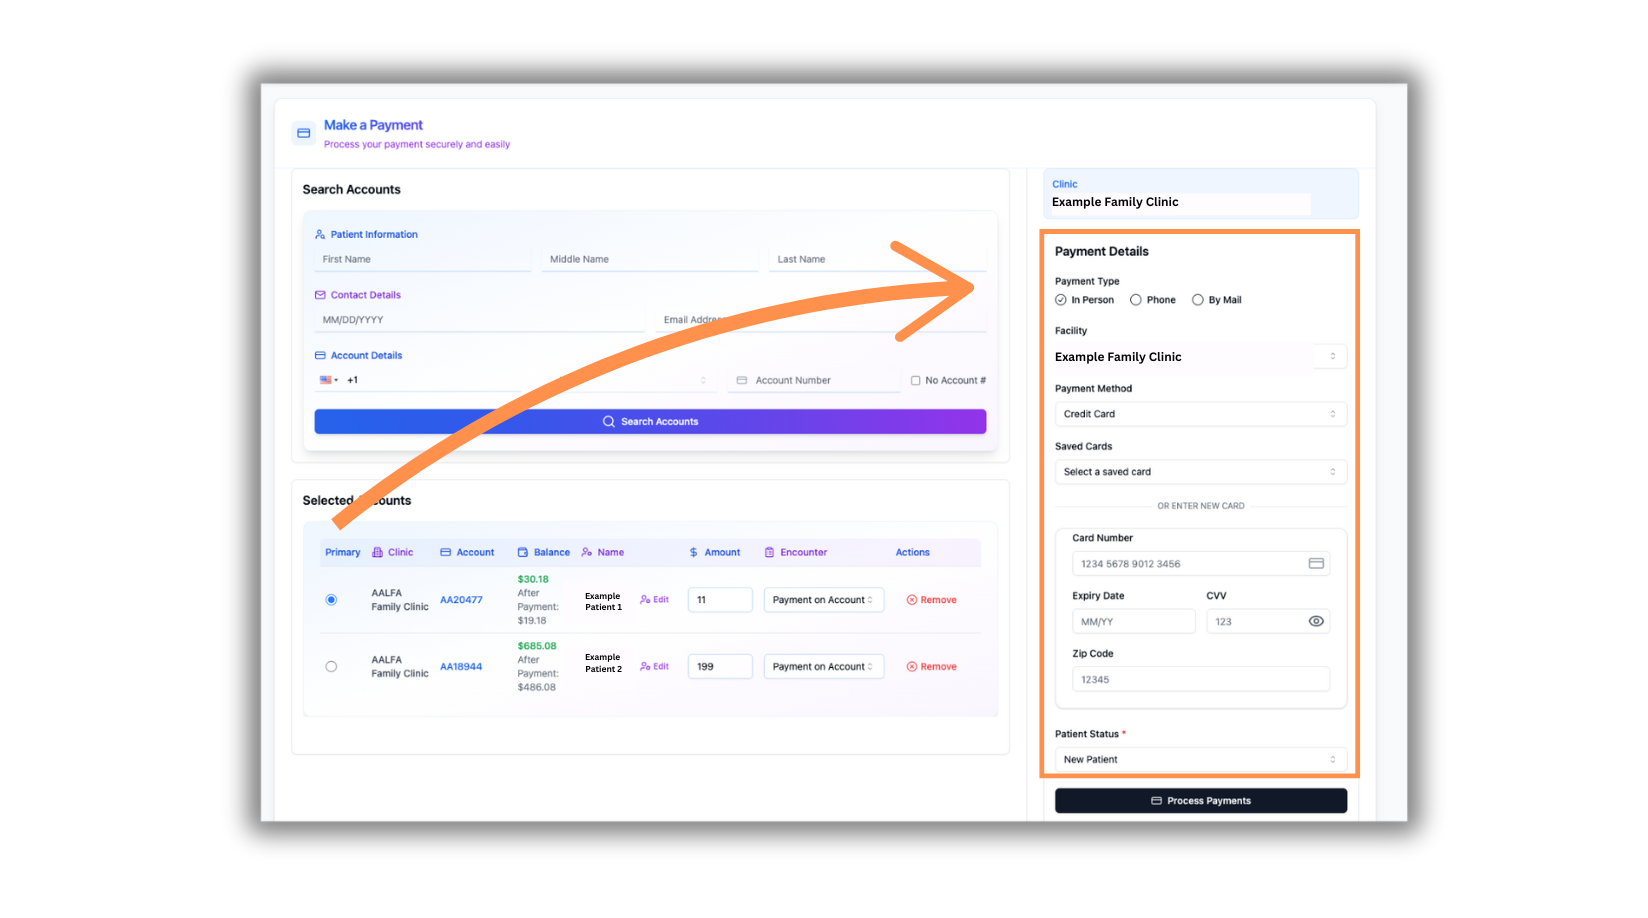Screen dimensions: 1648x918
Task: Click the After Payment: $486.08 text
Action: click(538, 674)
